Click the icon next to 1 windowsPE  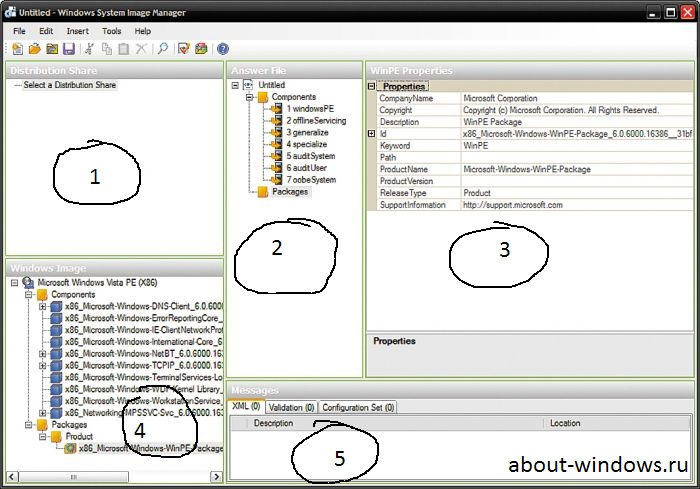[276, 109]
